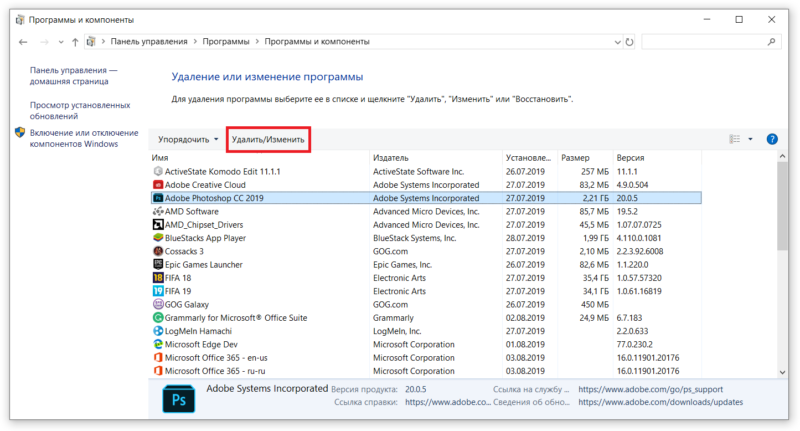The height and width of the screenshot is (431, 800).
Task: Go up one level with up arrow
Action: point(75,42)
